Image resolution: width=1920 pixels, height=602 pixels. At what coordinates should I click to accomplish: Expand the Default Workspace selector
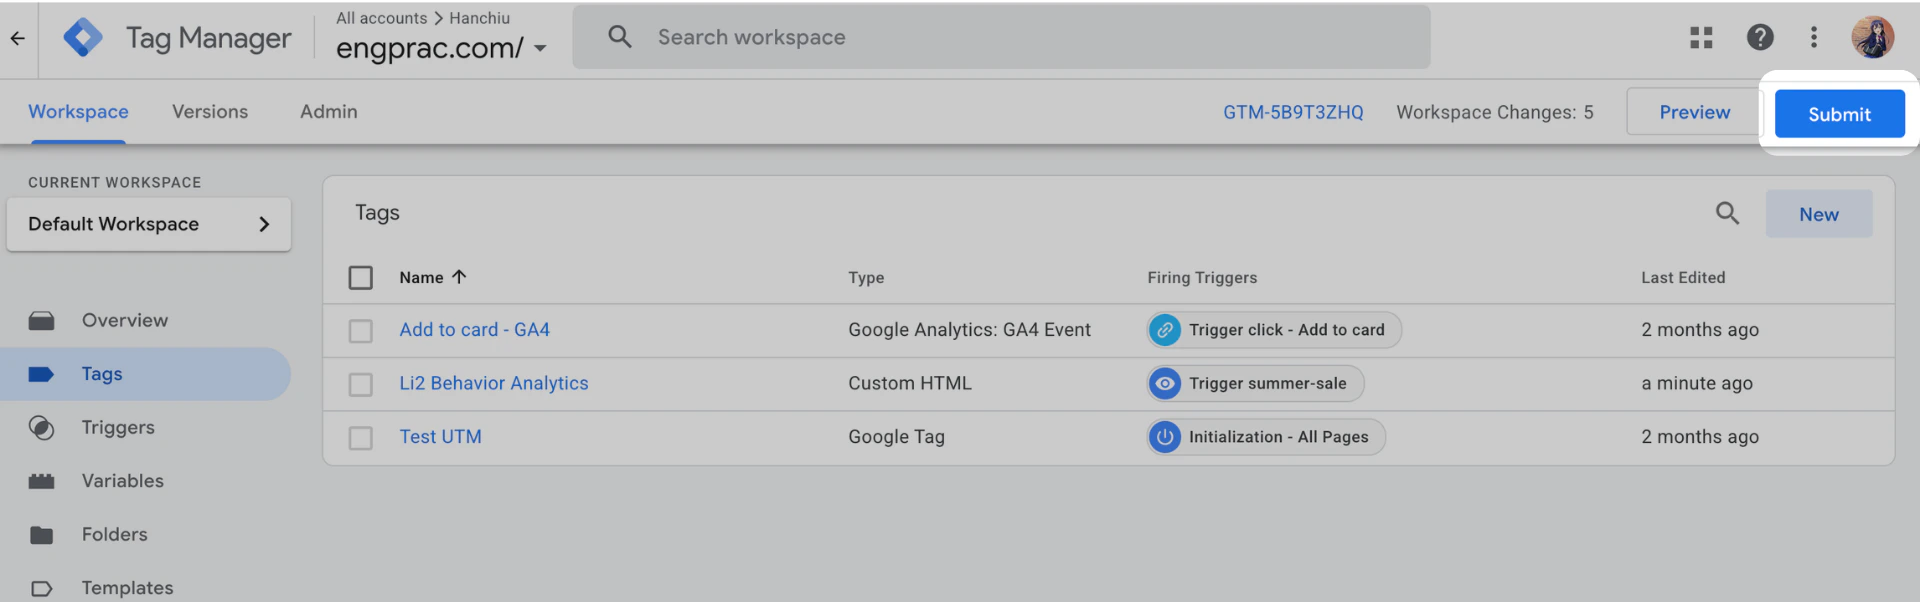[149, 224]
